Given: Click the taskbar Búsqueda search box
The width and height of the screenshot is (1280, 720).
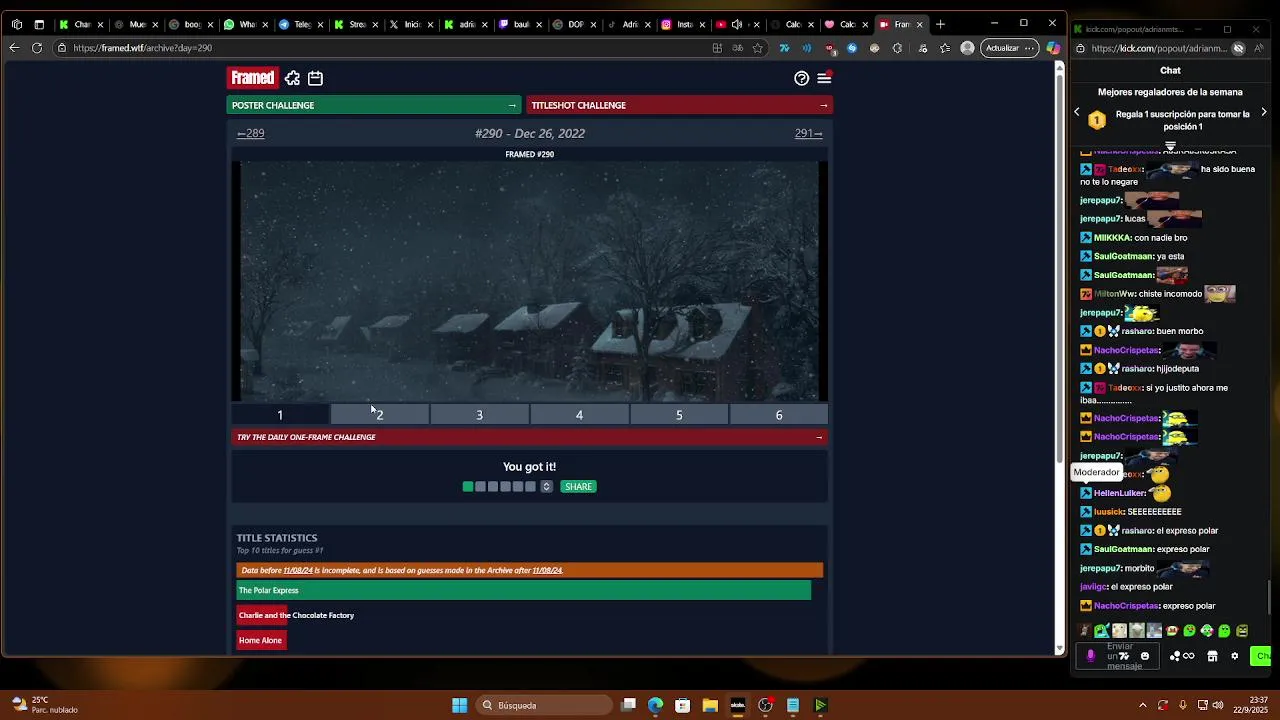Looking at the screenshot, I should [x=545, y=705].
